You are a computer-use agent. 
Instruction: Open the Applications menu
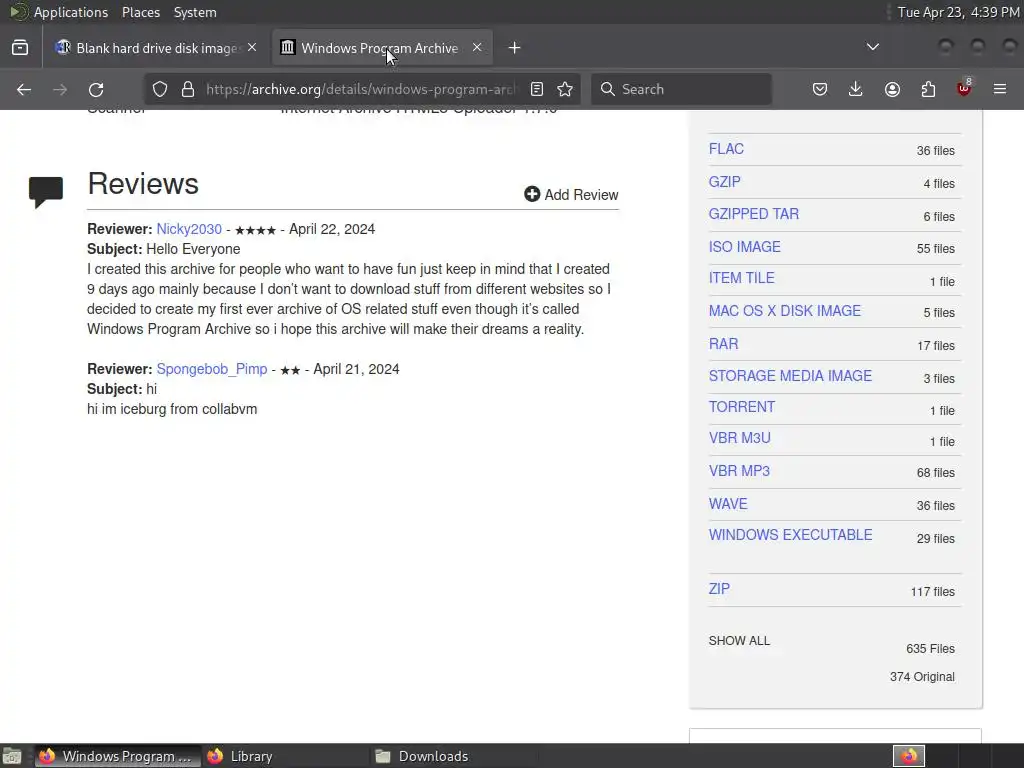click(71, 12)
